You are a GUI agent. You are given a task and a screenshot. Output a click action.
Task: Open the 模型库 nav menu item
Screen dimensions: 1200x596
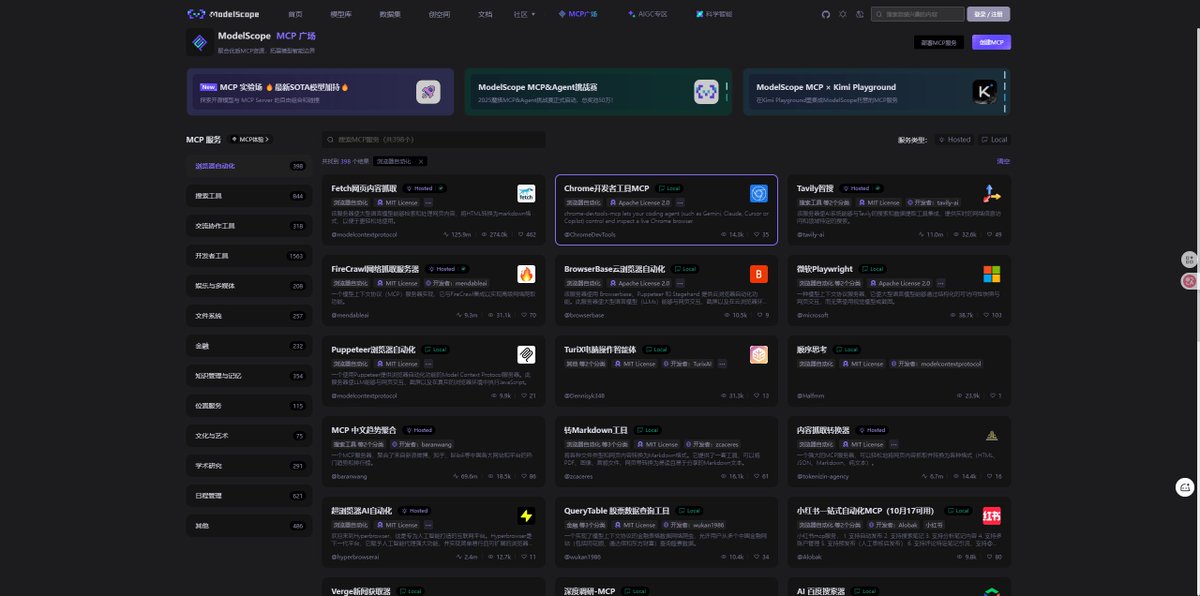tap(341, 14)
